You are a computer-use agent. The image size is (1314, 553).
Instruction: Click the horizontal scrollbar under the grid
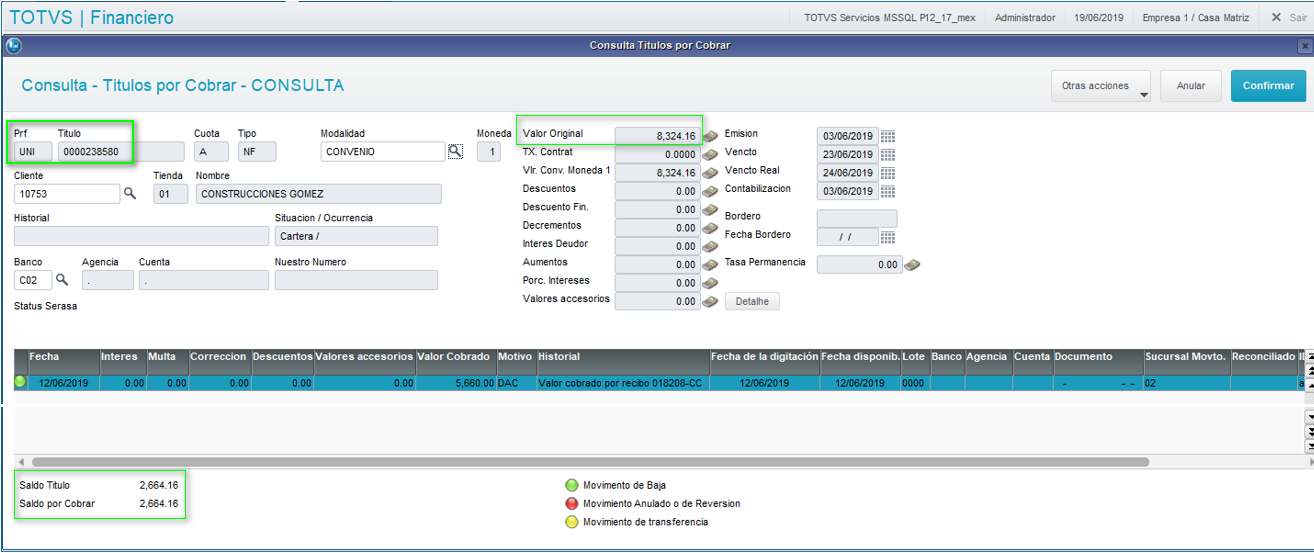click(x=590, y=462)
